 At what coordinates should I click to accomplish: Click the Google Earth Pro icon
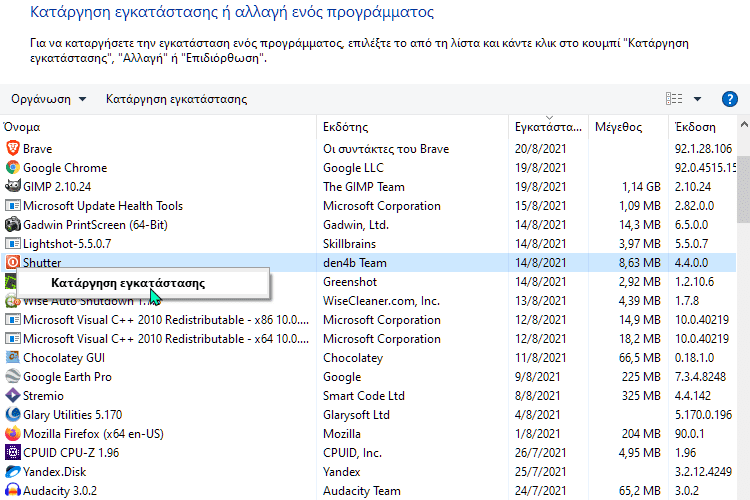[12, 377]
